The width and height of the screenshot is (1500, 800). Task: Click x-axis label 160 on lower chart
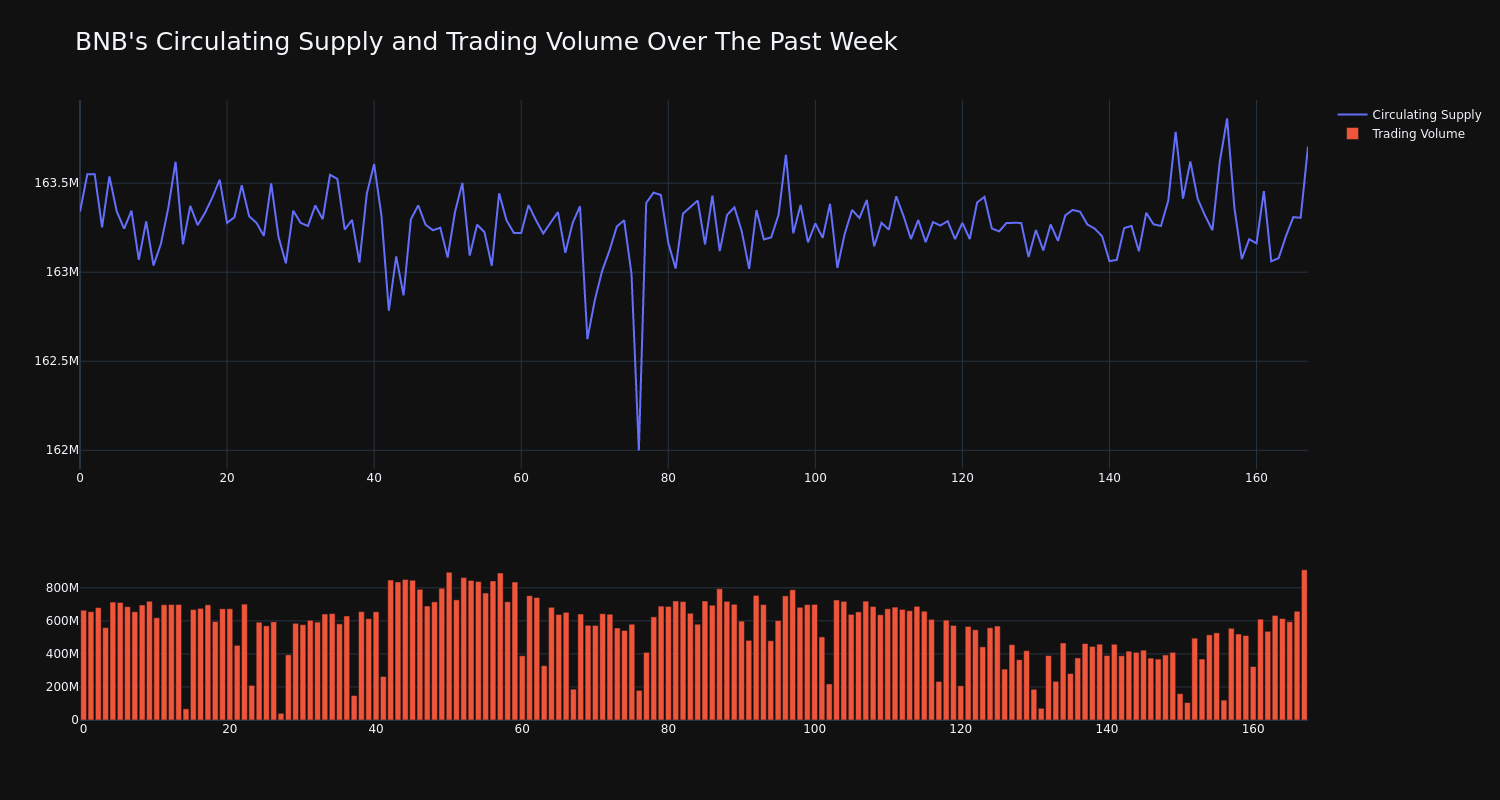(1253, 729)
